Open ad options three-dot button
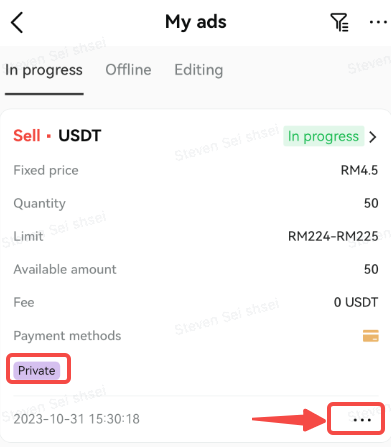Image resolution: width=391 pixels, height=447 pixels. click(362, 420)
